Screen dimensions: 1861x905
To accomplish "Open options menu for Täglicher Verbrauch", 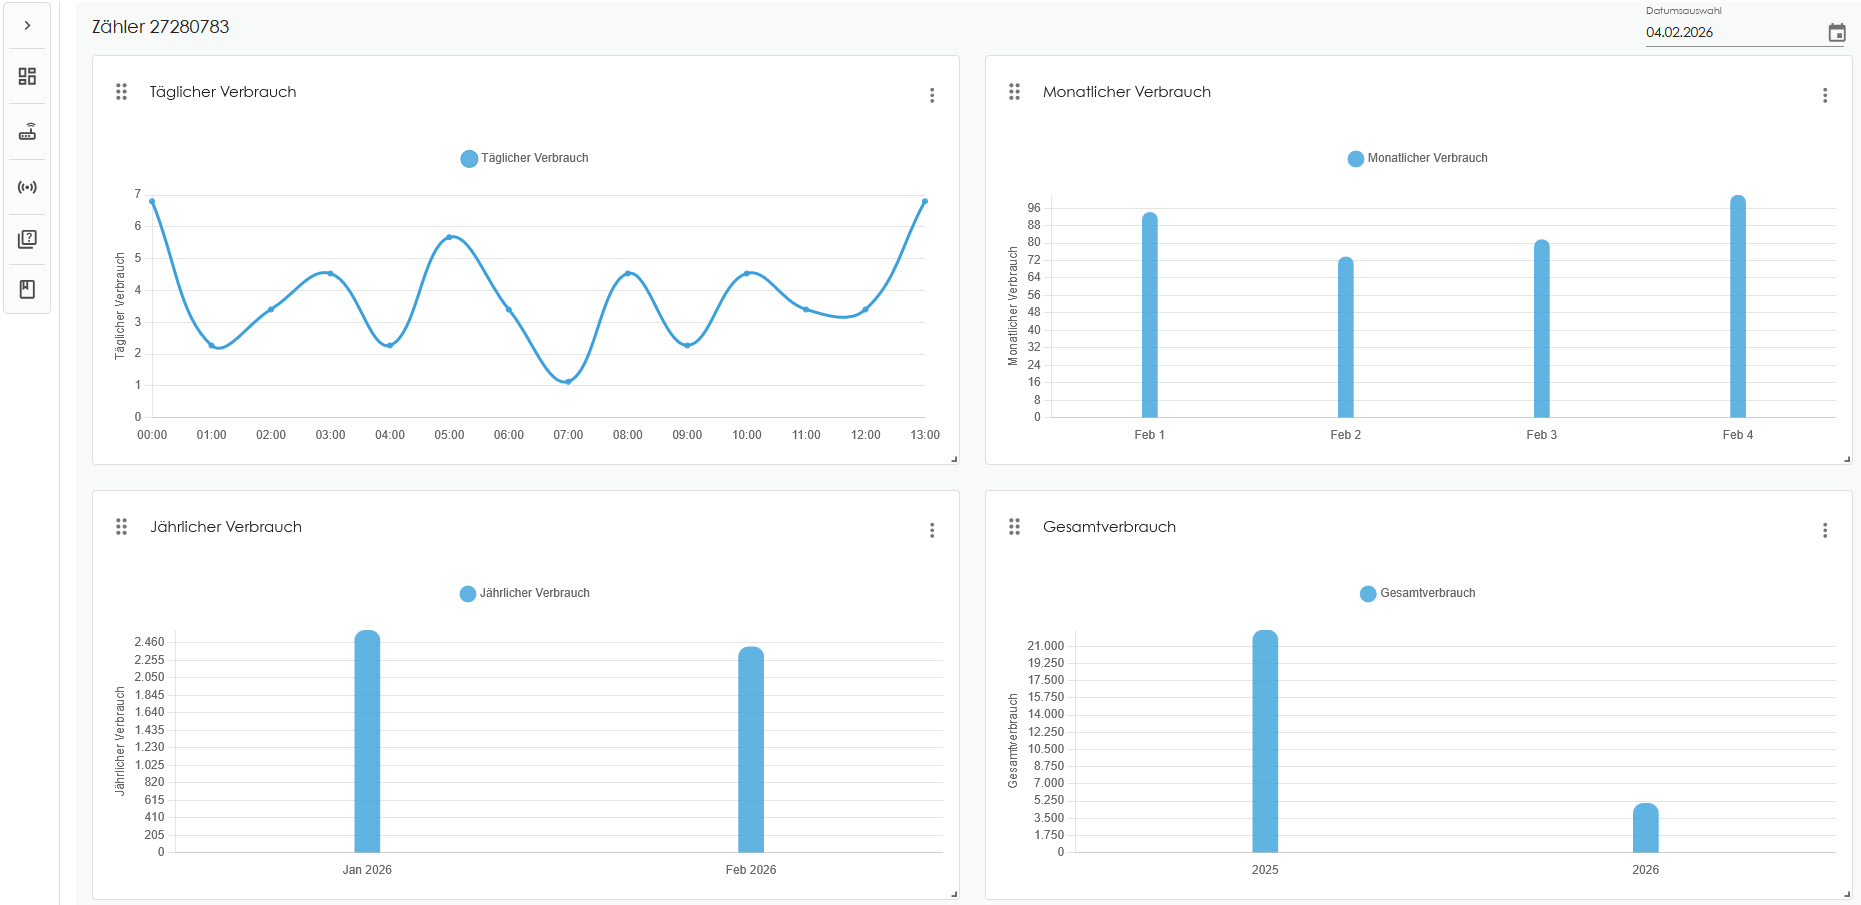I will point(931,95).
